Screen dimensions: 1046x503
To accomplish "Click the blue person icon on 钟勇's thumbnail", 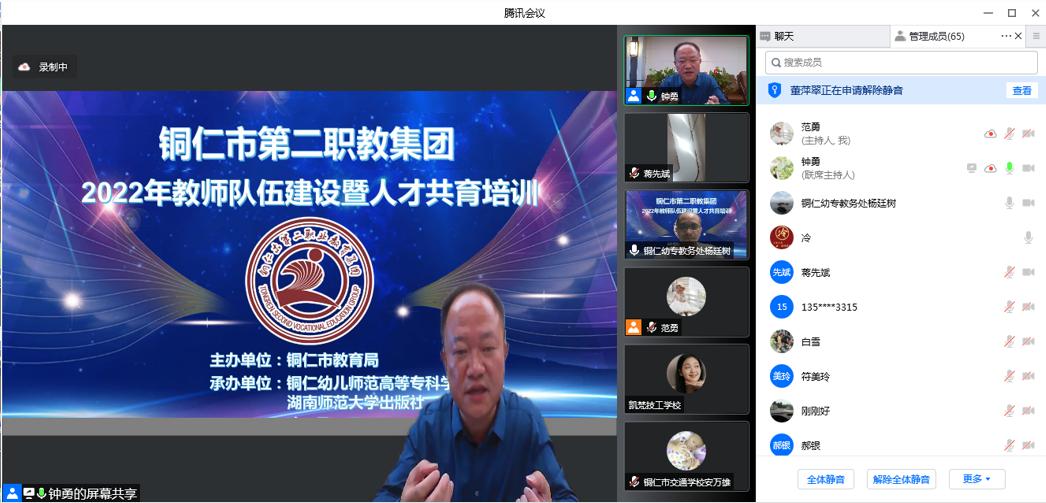I will [x=633, y=96].
